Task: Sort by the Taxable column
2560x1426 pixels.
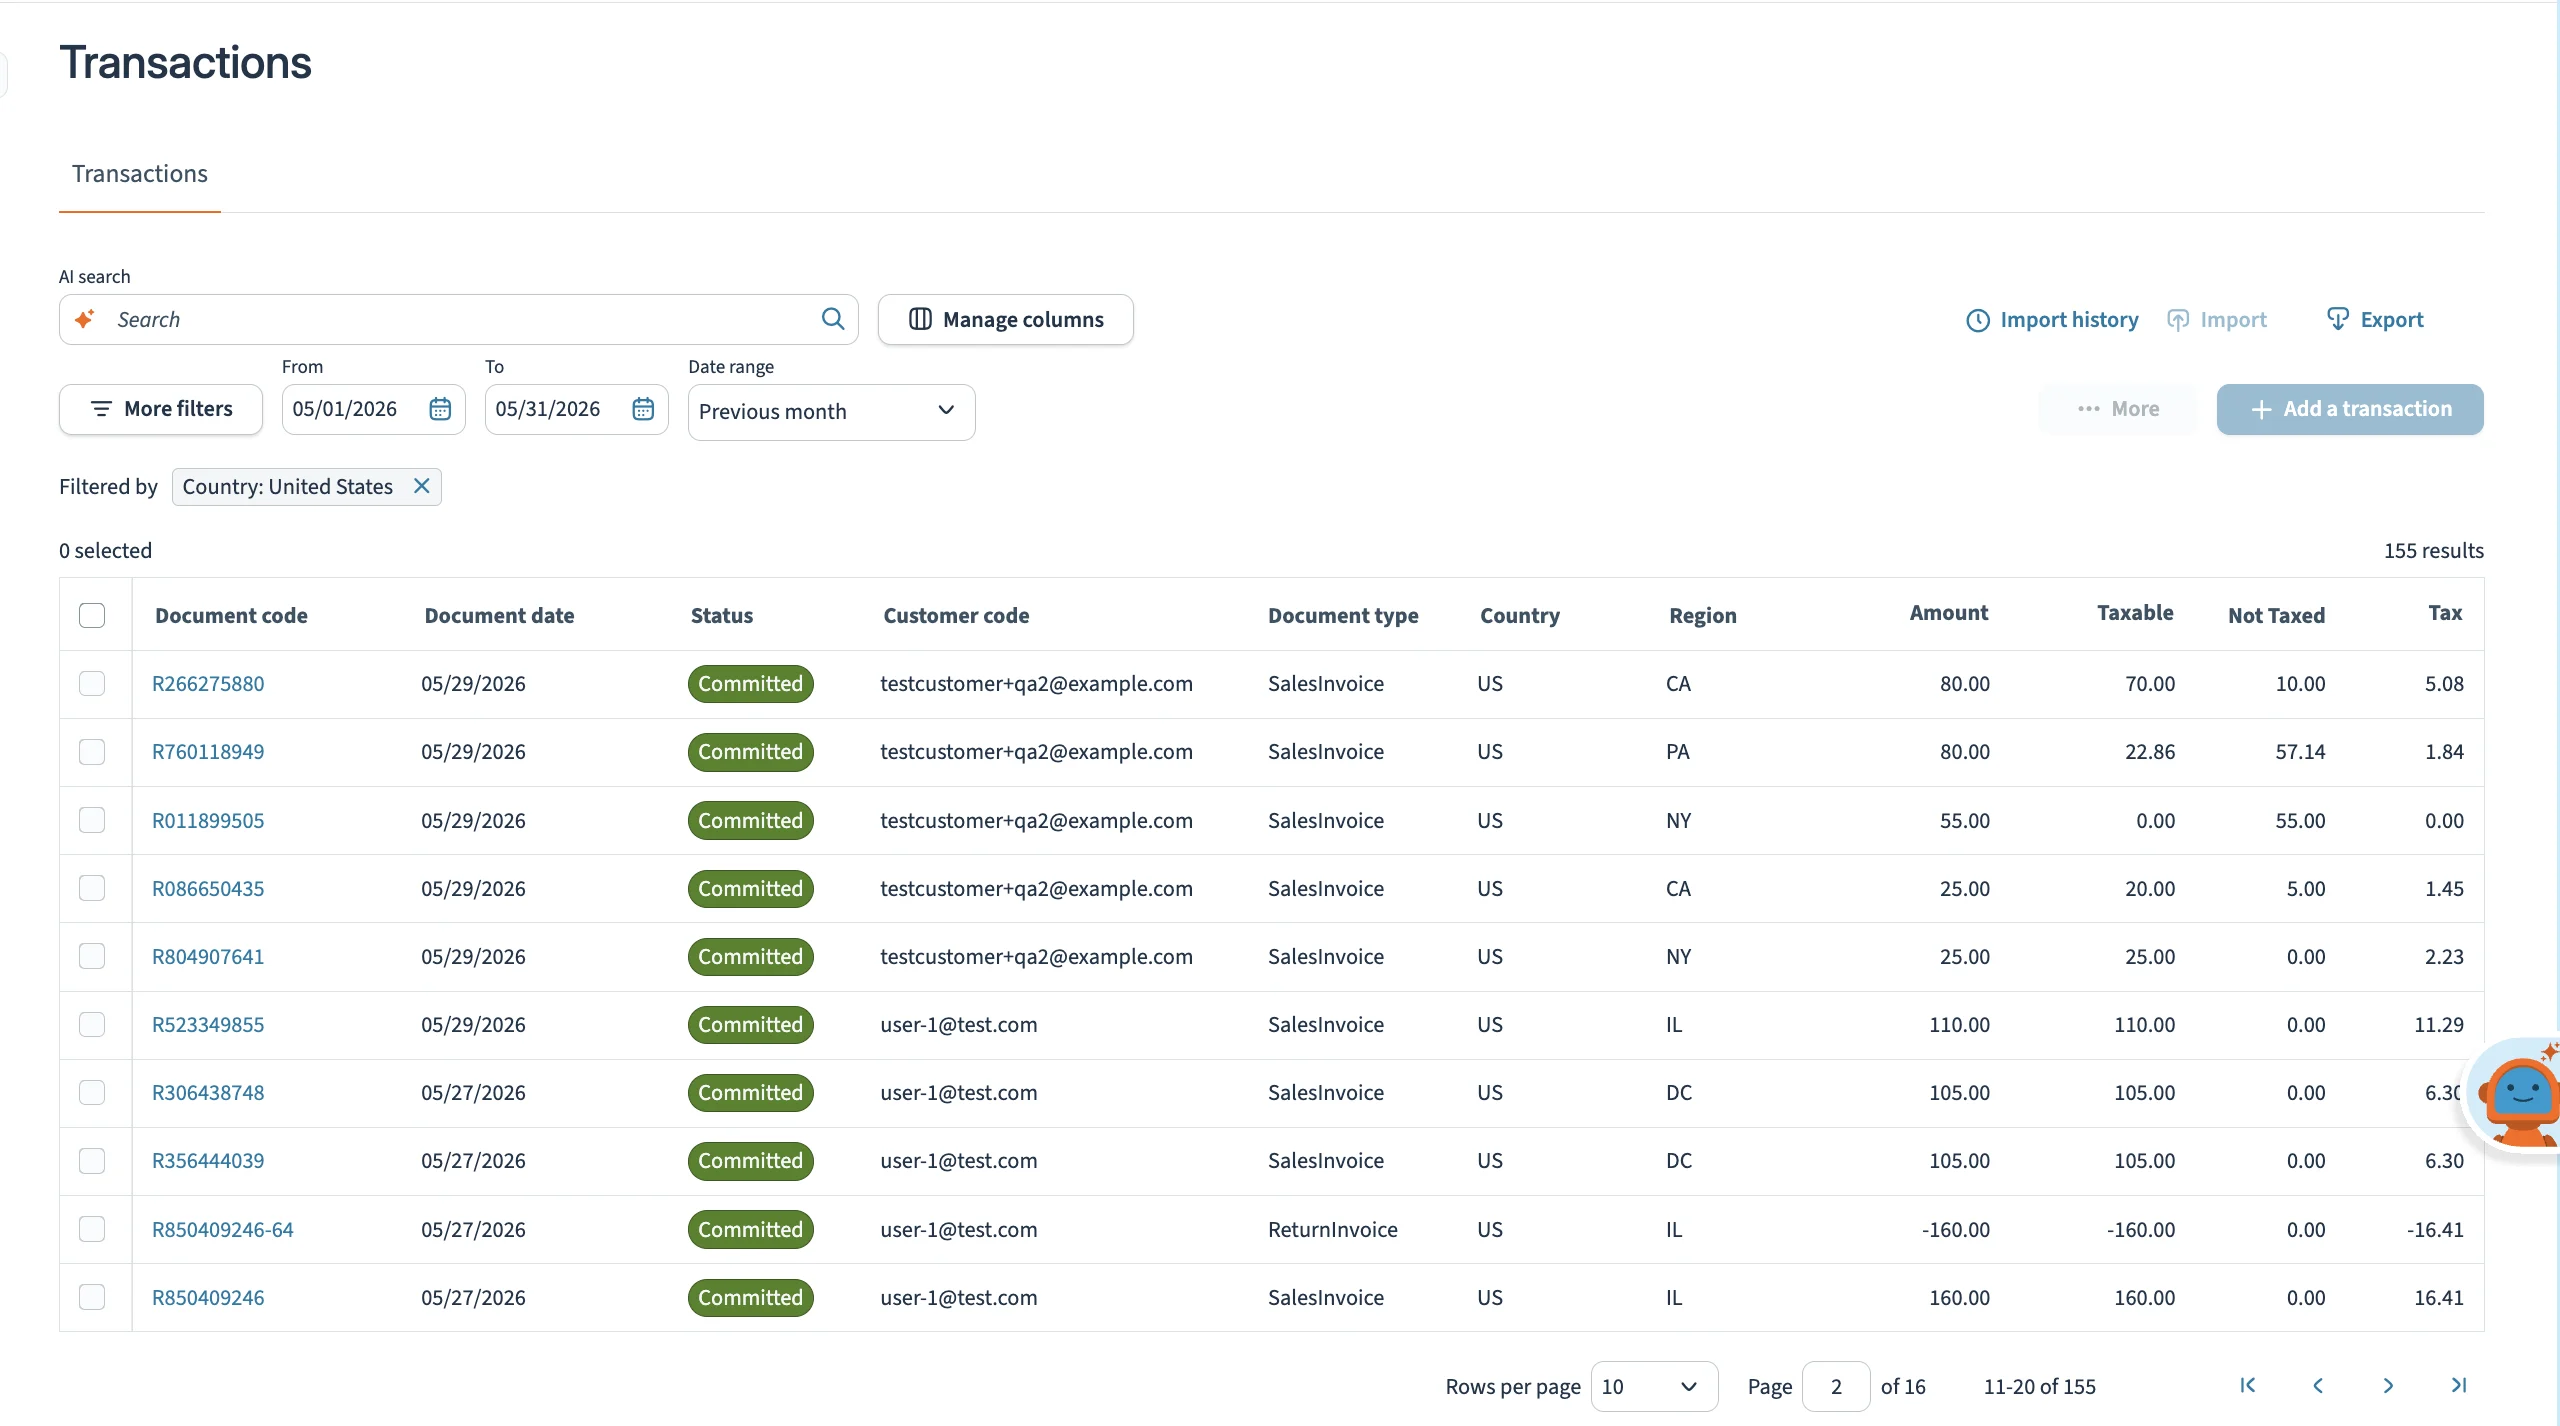Action: coord(2135,613)
